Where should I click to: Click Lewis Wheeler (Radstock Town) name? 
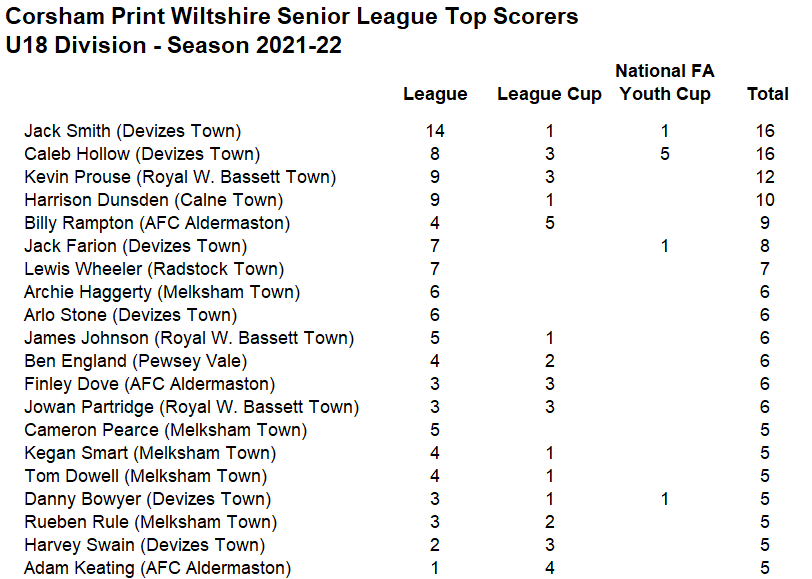(x=154, y=269)
